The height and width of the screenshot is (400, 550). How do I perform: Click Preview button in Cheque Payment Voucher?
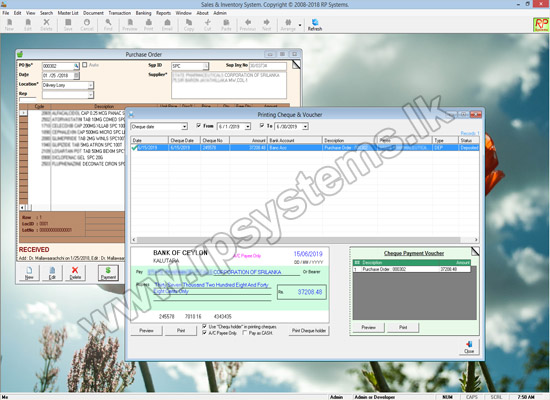pyautogui.click(x=368, y=327)
